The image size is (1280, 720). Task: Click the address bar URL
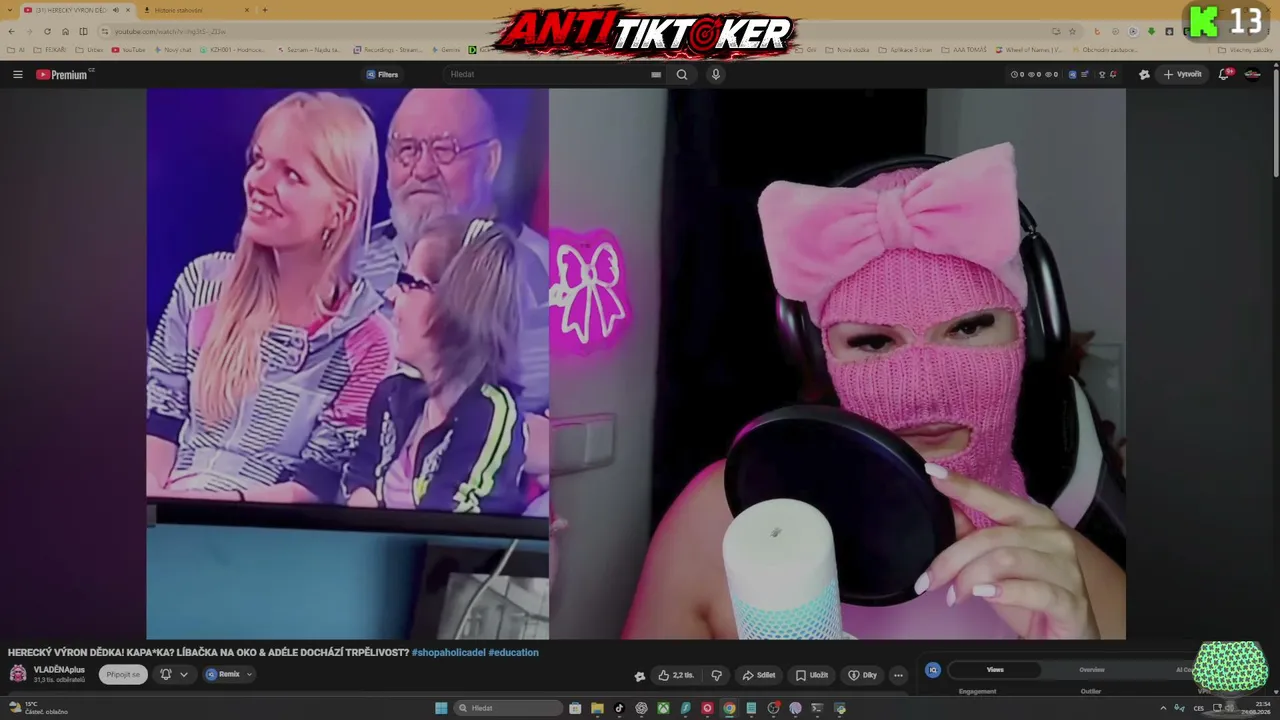click(170, 31)
